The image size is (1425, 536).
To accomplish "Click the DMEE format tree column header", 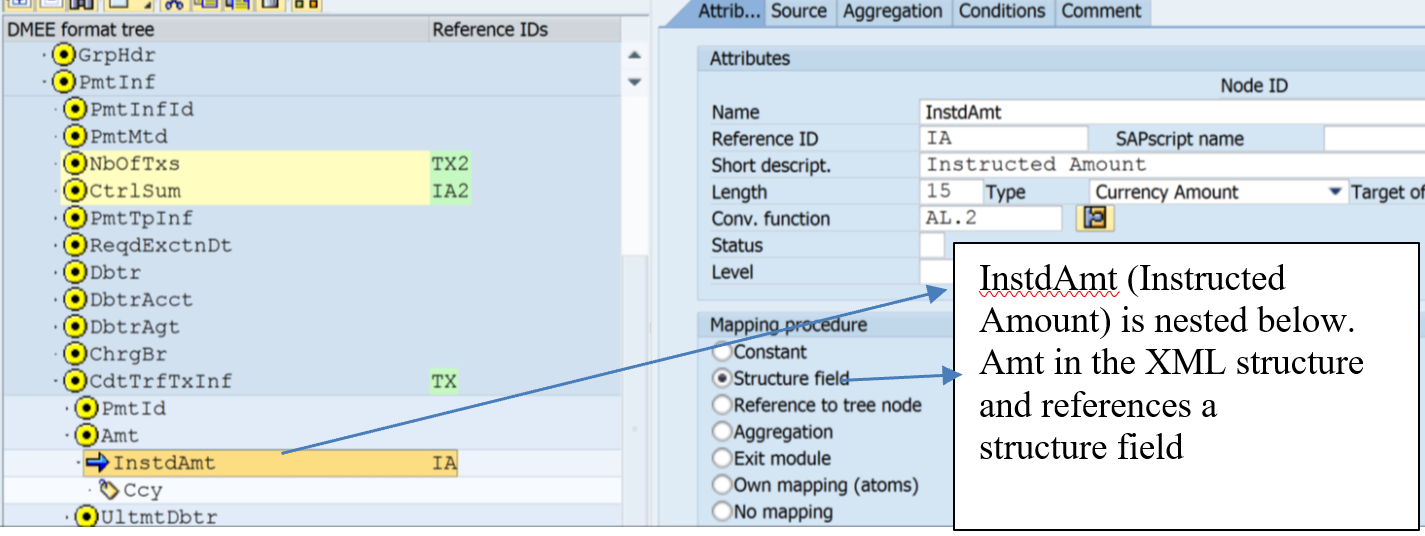I will 214,30.
